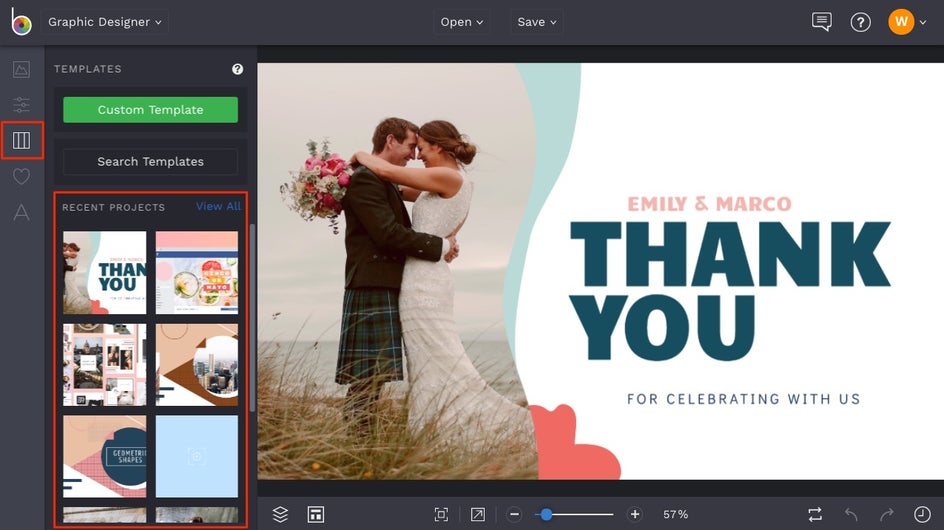Select the THANK YOU headline text
This screenshot has width=944, height=530.
tap(730, 290)
